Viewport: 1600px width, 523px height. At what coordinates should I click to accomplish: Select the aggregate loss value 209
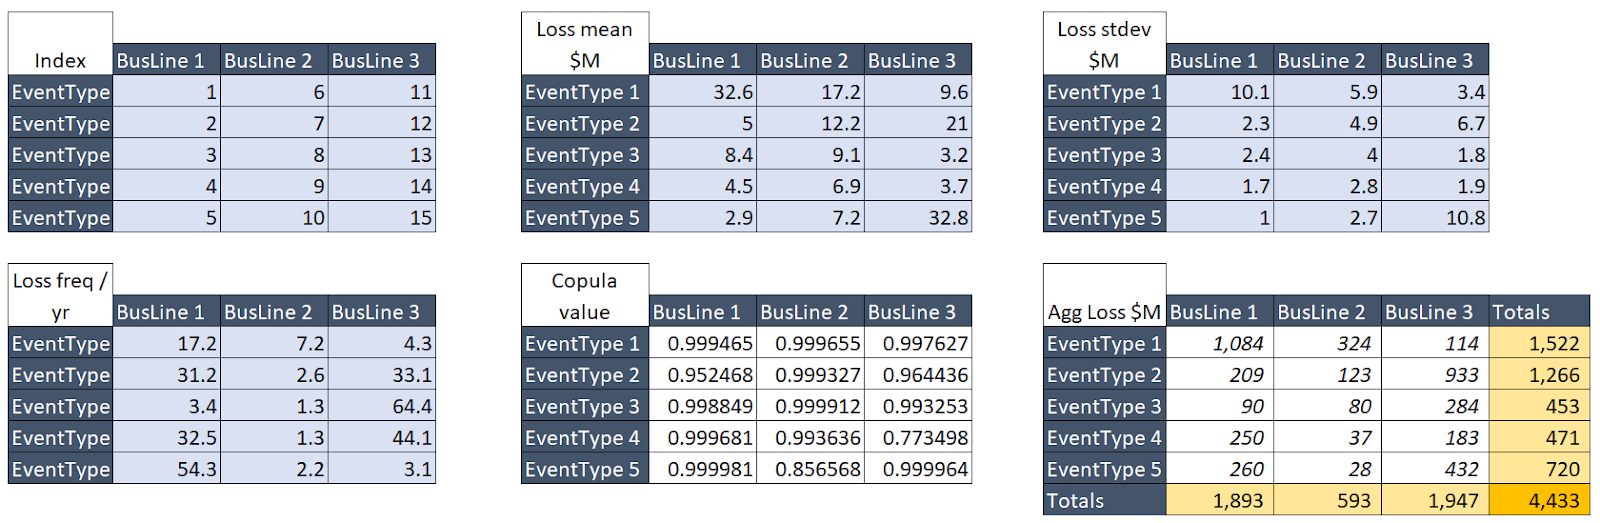click(x=1220, y=375)
